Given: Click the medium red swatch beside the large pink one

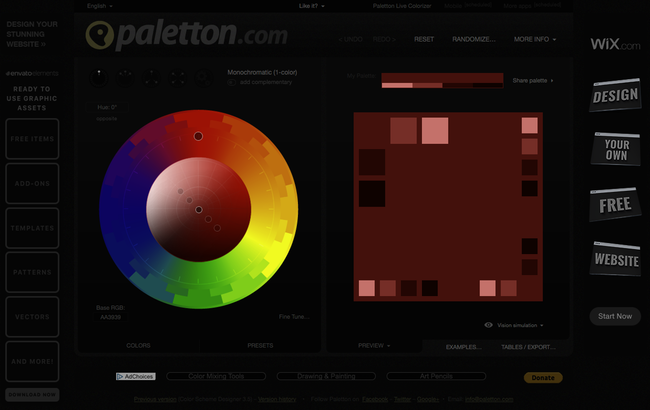Looking at the screenshot, I should [403, 131].
